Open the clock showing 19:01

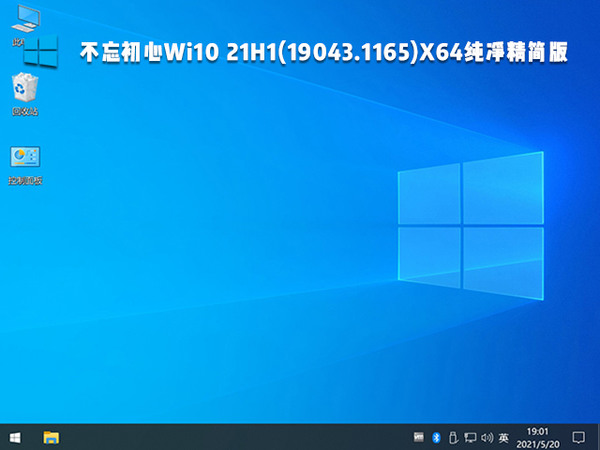(x=535, y=431)
